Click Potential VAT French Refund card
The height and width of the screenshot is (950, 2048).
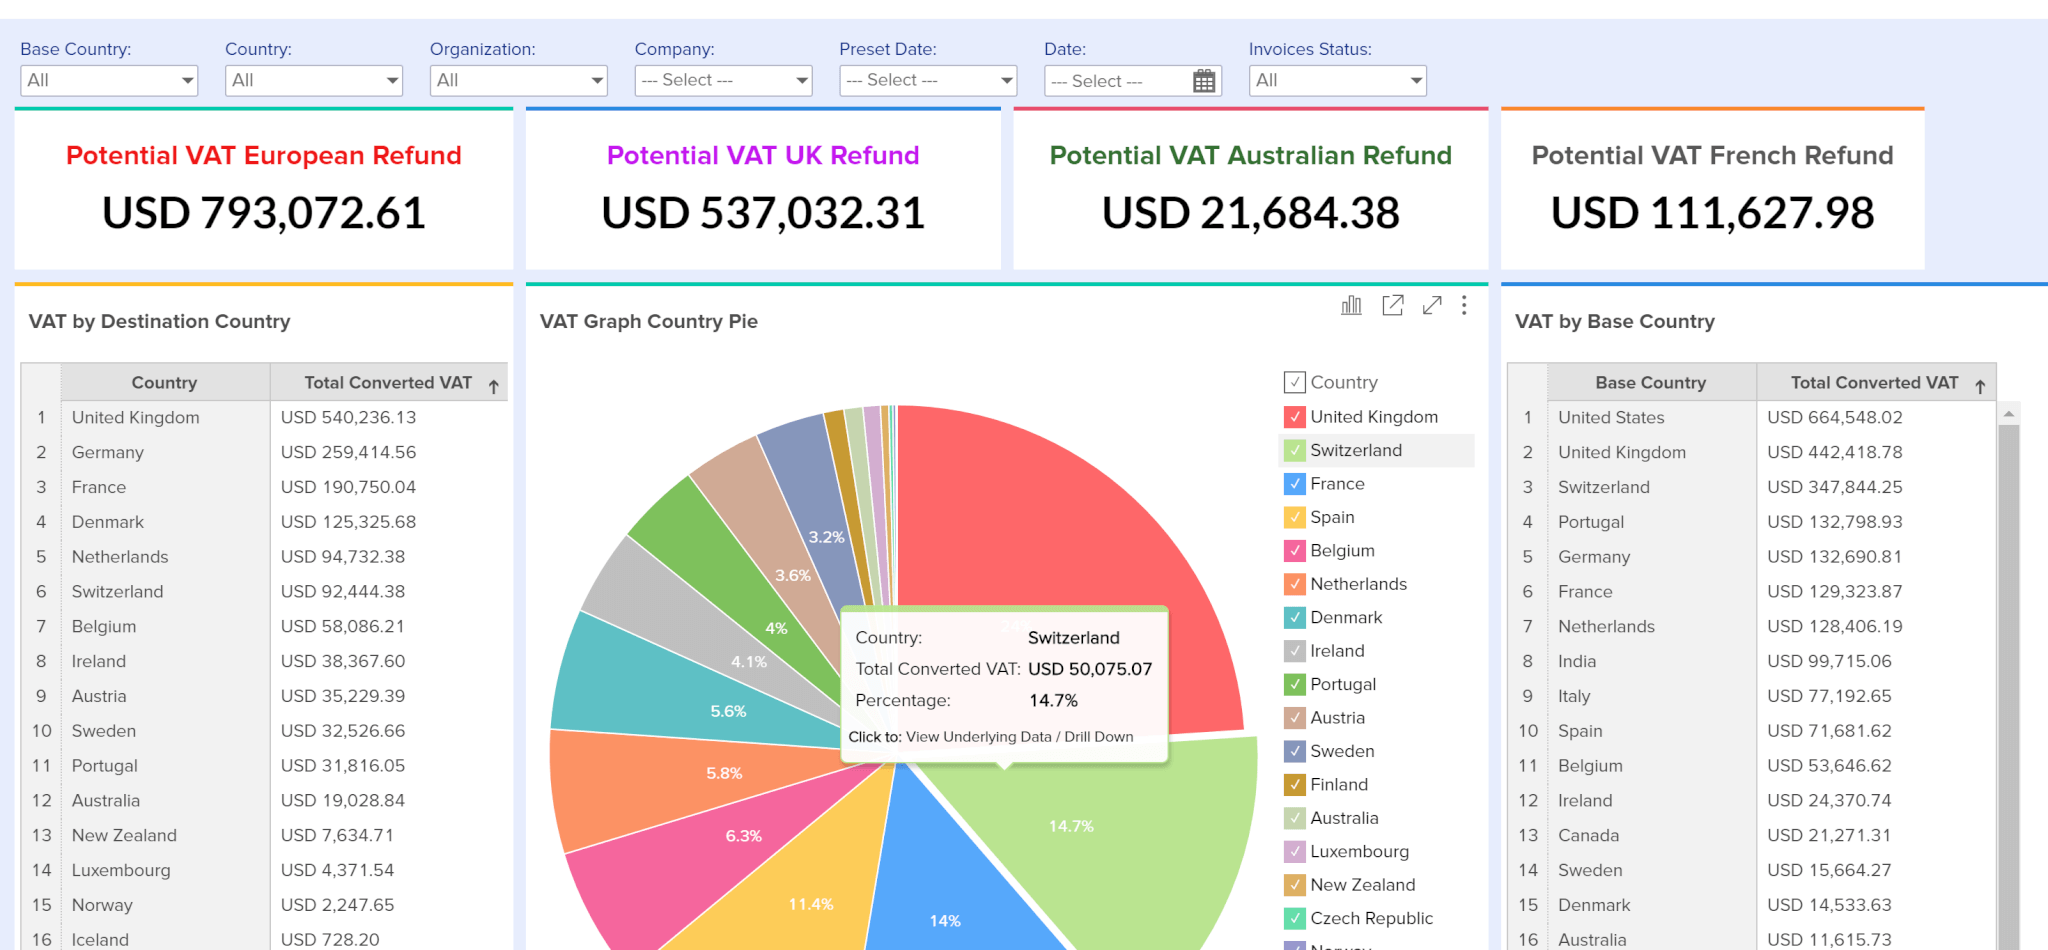pyautogui.click(x=1712, y=189)
